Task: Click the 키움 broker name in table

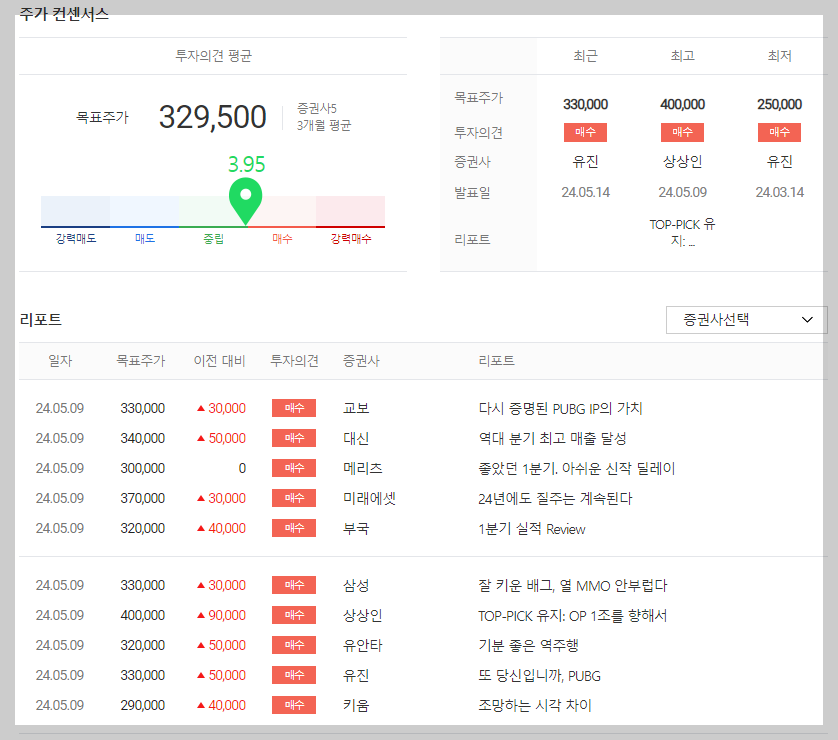Action: coord(356,705)
